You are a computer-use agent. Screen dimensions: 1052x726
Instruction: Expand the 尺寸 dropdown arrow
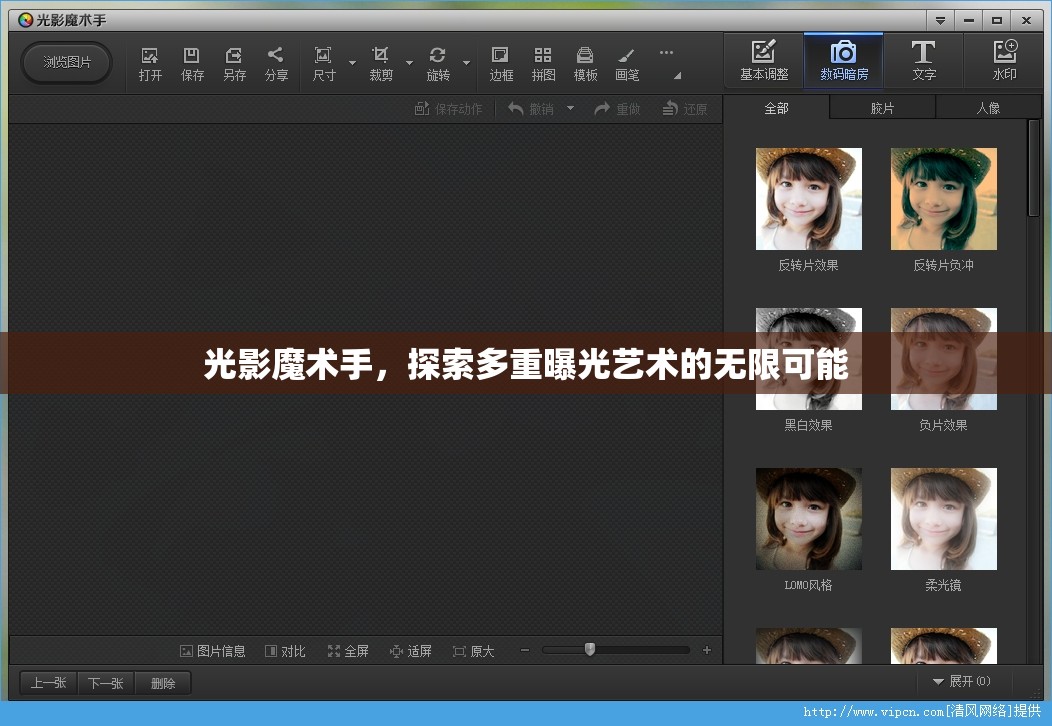pyautogui.click(x=352, y=63)
